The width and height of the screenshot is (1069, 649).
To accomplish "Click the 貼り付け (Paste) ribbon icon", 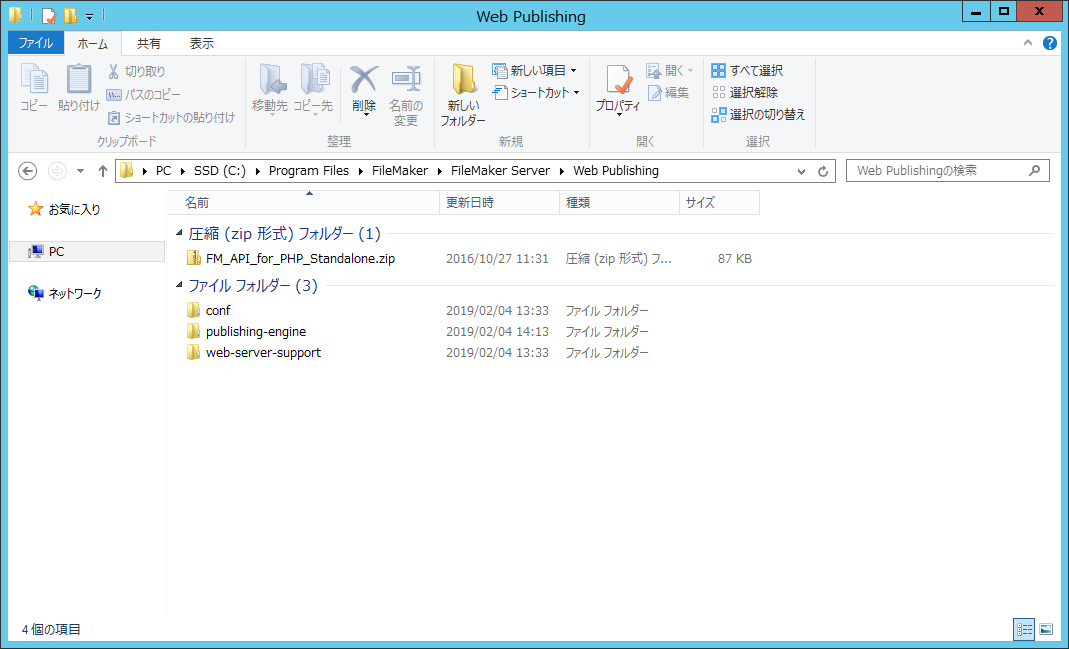I will click(x=79, y=79).
